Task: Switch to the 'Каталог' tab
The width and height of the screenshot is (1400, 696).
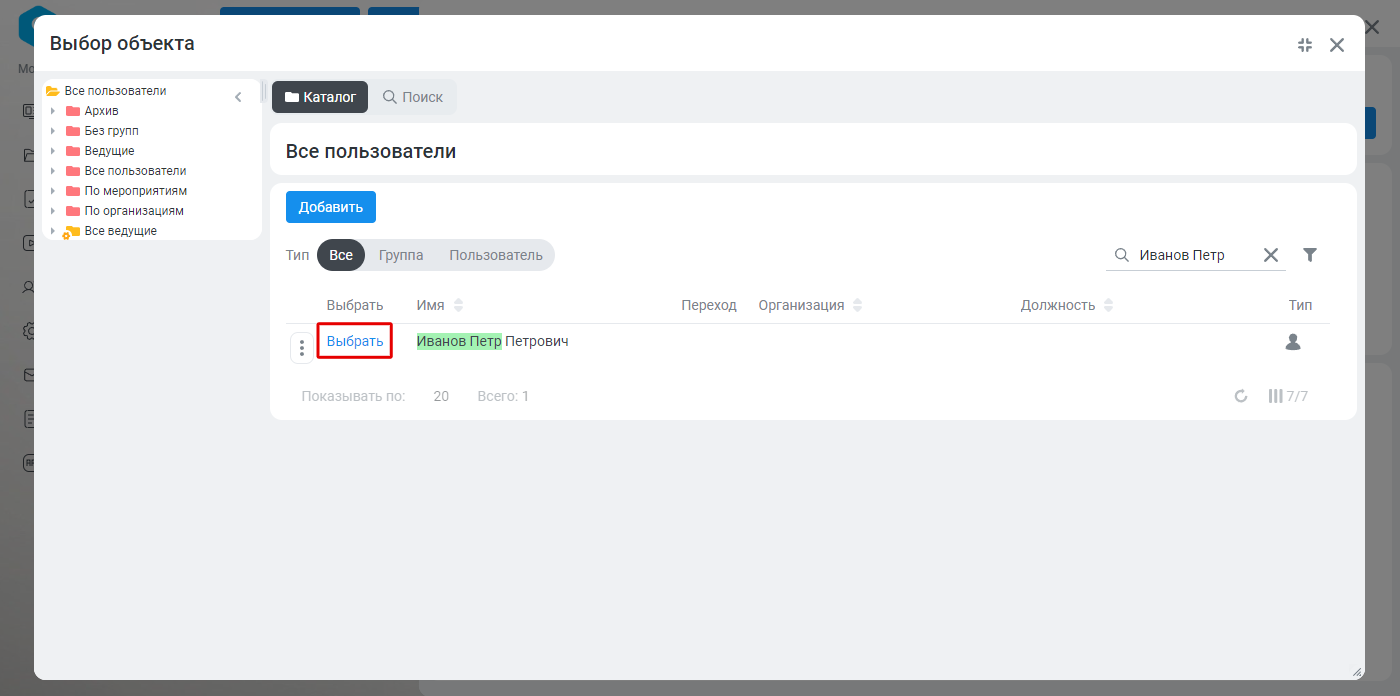Action: pos(320,97)
